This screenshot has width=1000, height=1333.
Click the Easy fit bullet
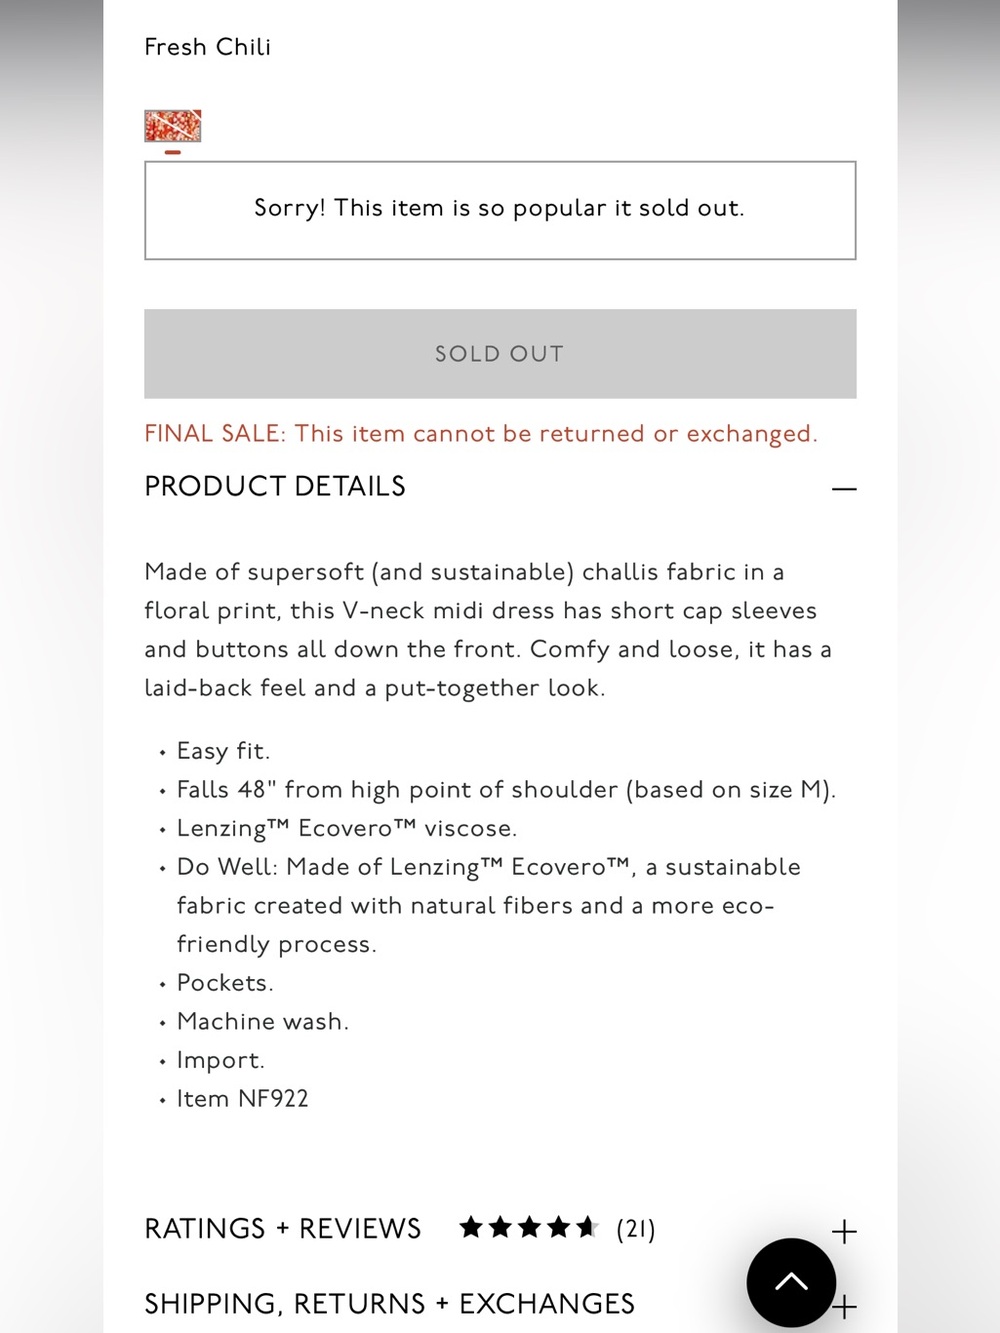[x=223, y=751]
